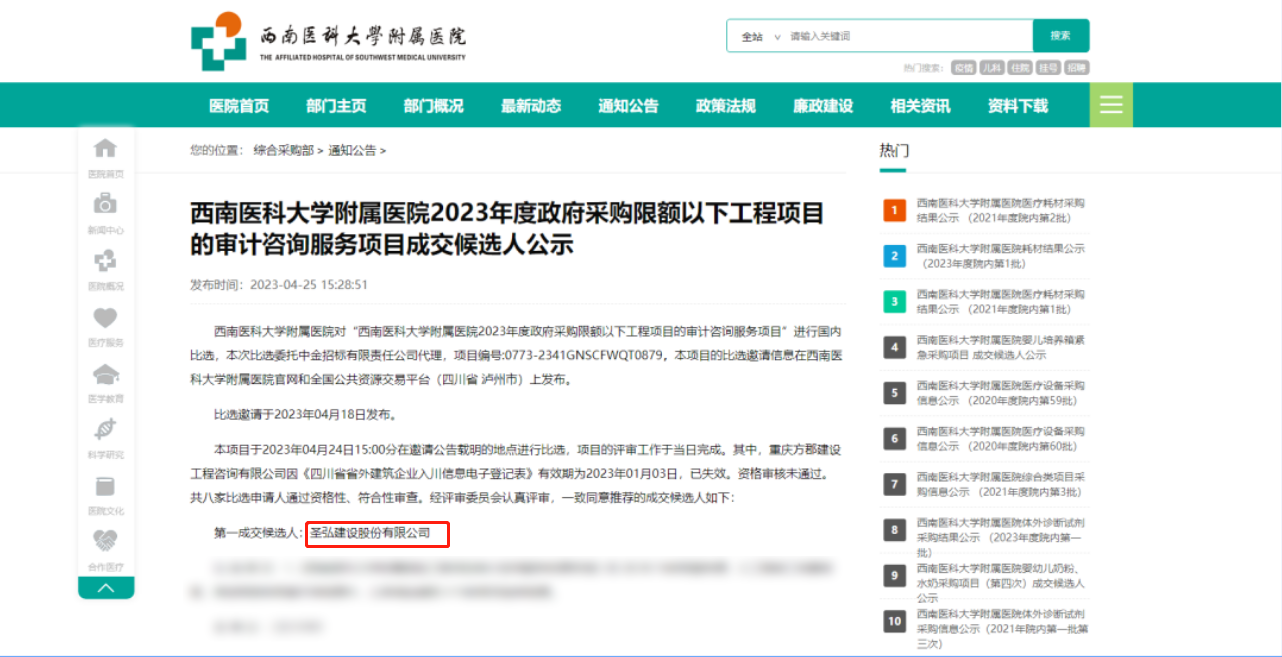Screen dimensions: 1282x657
Task: Click the 综合采购部 breadcrumb link
Action: [x=283, y=151]
